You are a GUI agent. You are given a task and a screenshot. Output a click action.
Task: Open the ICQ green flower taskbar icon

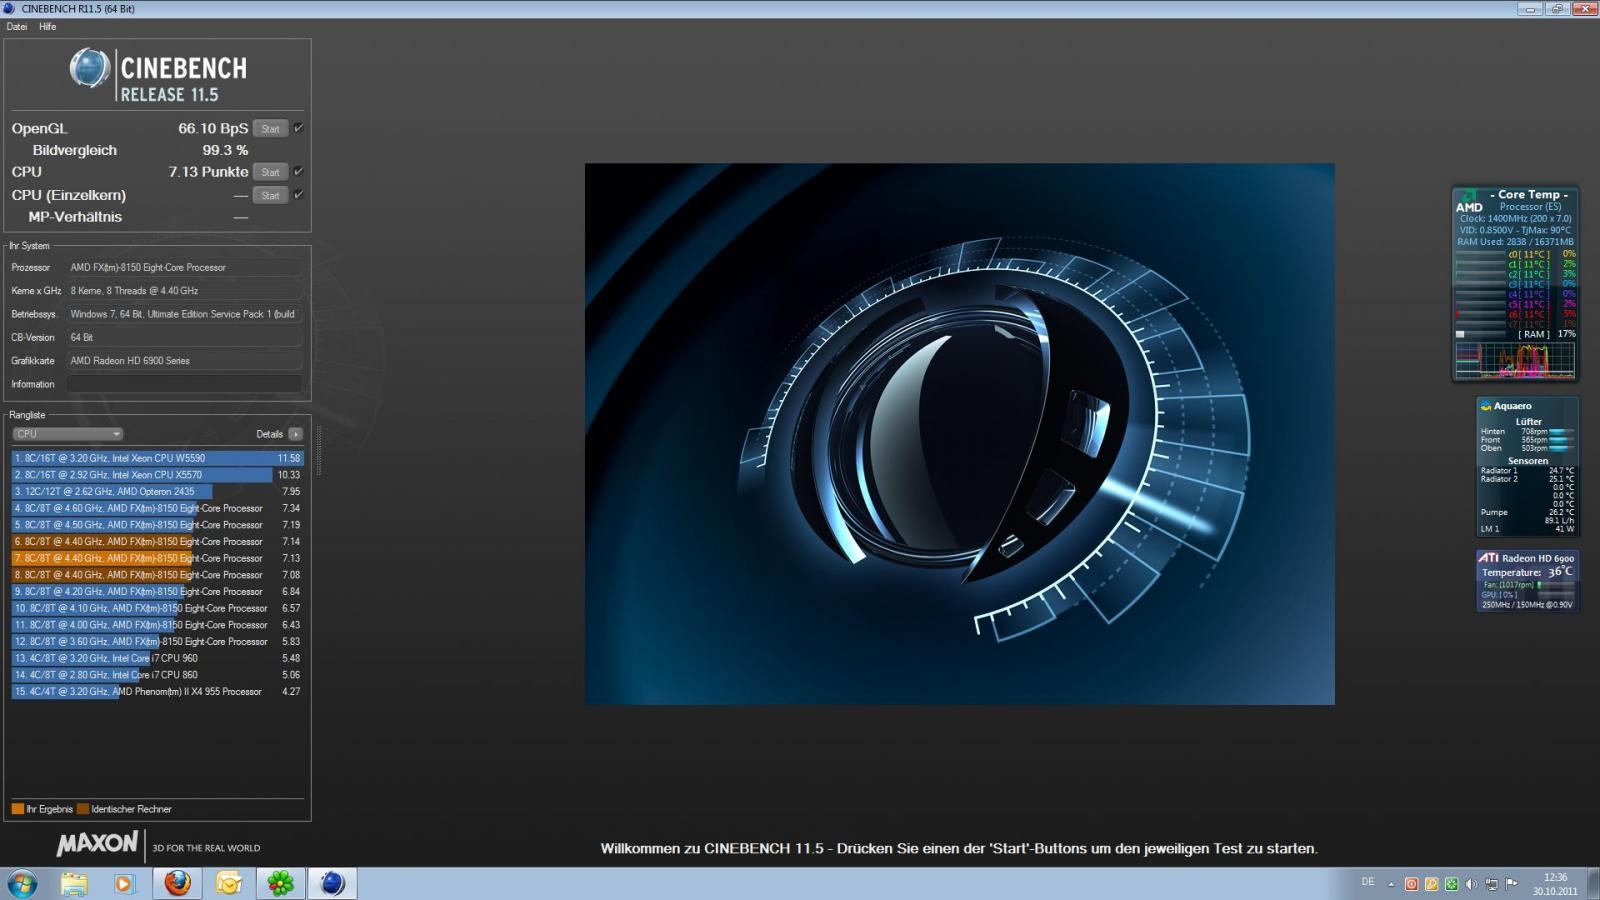[x=280, y=884]
